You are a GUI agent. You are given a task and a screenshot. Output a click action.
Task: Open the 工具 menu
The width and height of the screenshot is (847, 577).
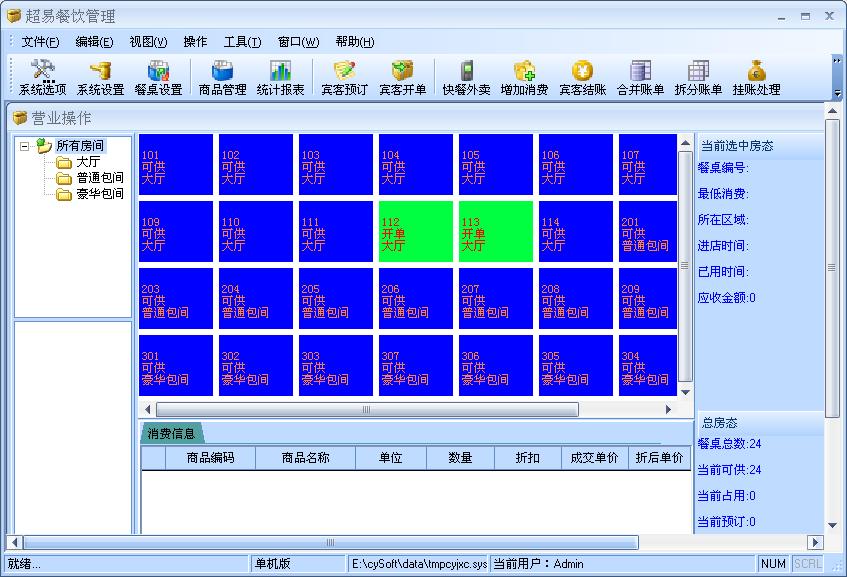[x=242, y=42]
